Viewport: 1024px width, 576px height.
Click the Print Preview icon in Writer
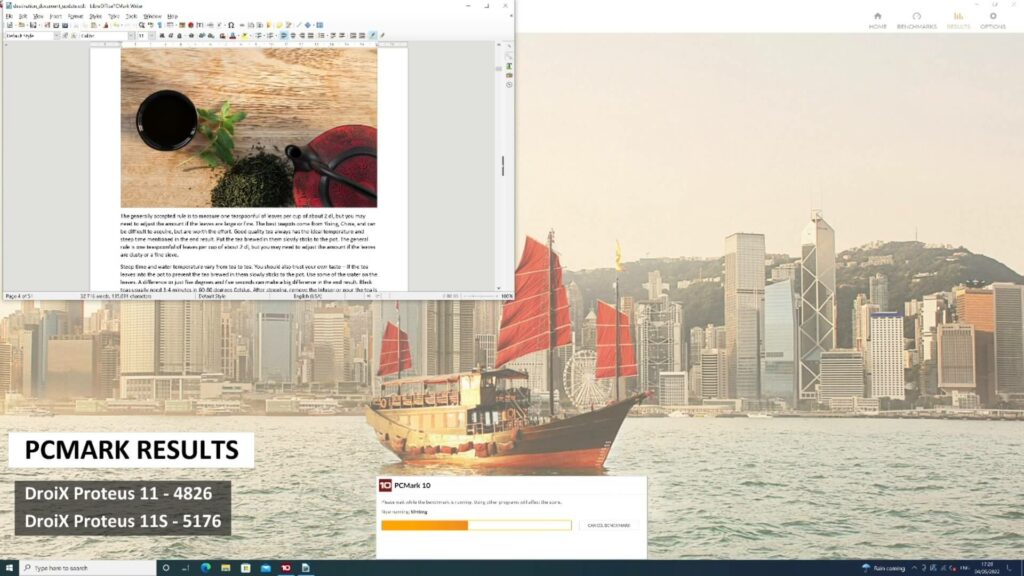click(65, 25)
